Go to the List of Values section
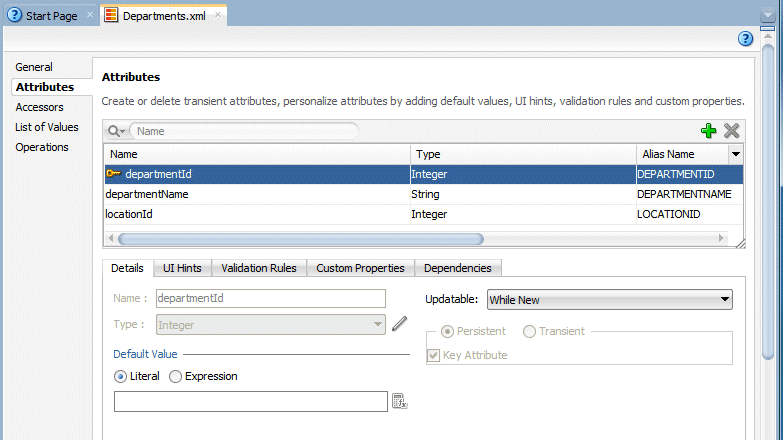The height and width of the screenshot is (440, 783). (47, 127)
